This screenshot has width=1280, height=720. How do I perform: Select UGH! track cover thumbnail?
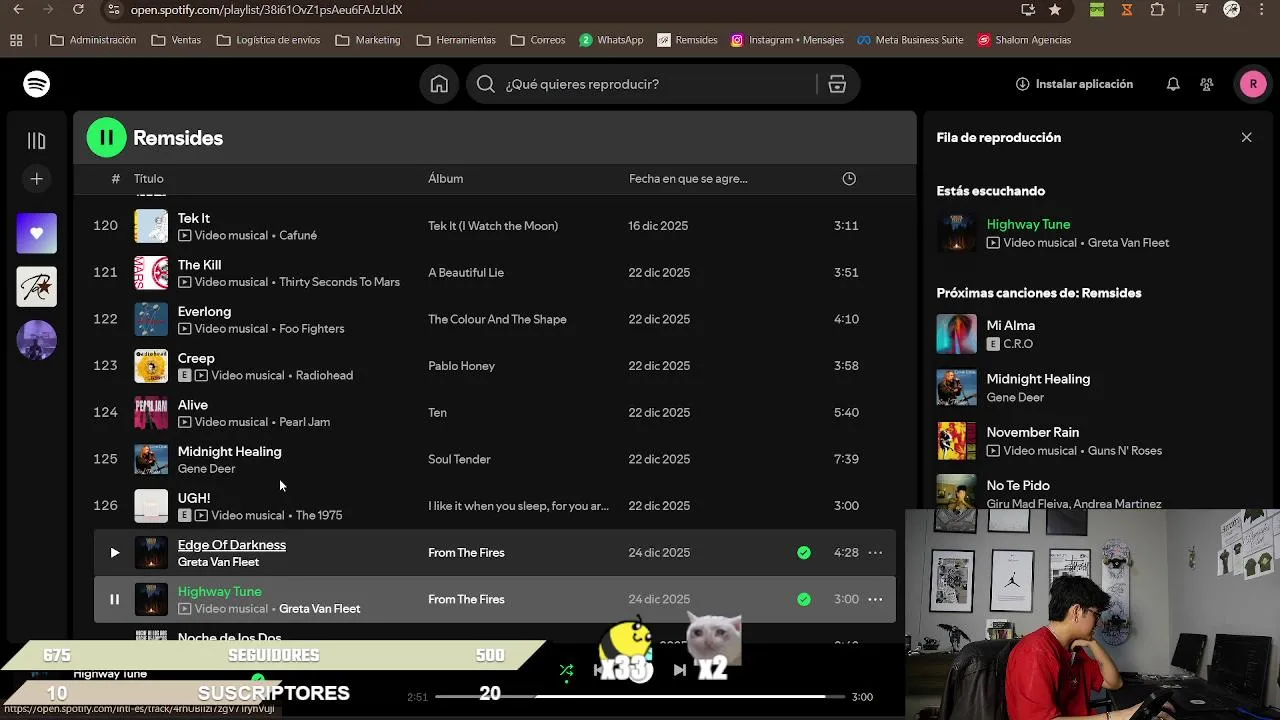click(x=151, y=506)
